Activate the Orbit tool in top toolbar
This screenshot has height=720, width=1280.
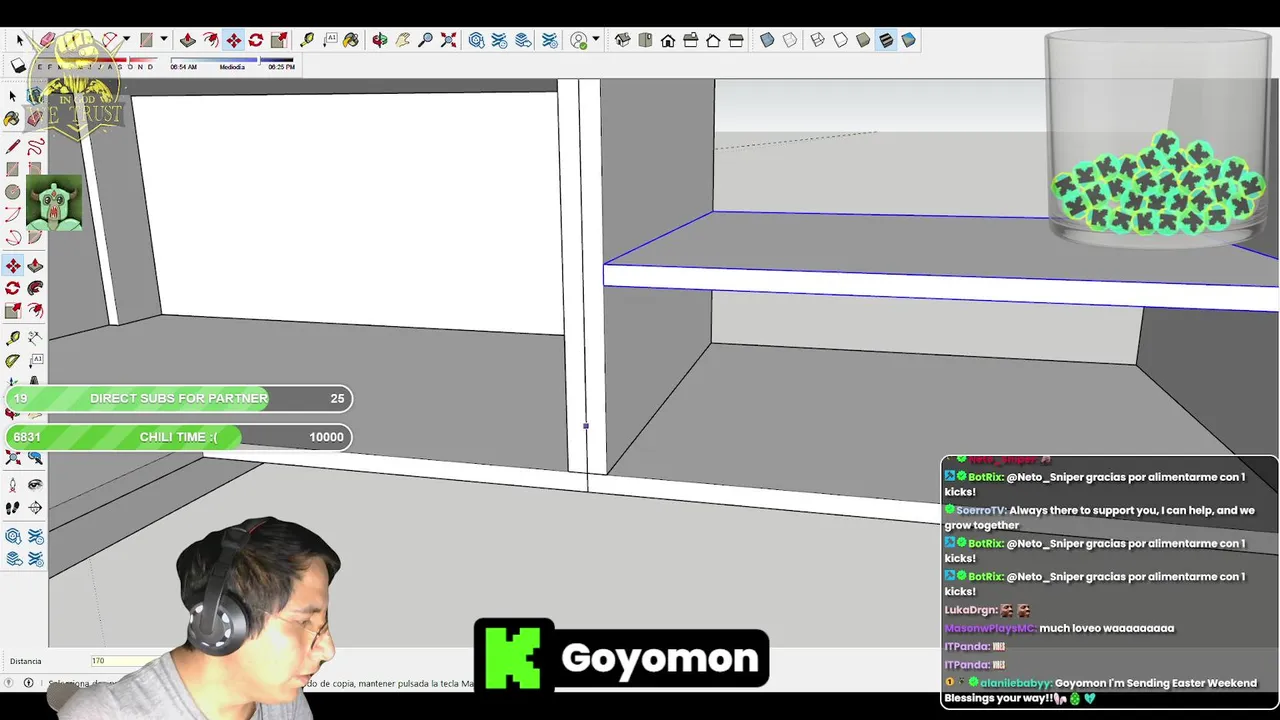380,40
